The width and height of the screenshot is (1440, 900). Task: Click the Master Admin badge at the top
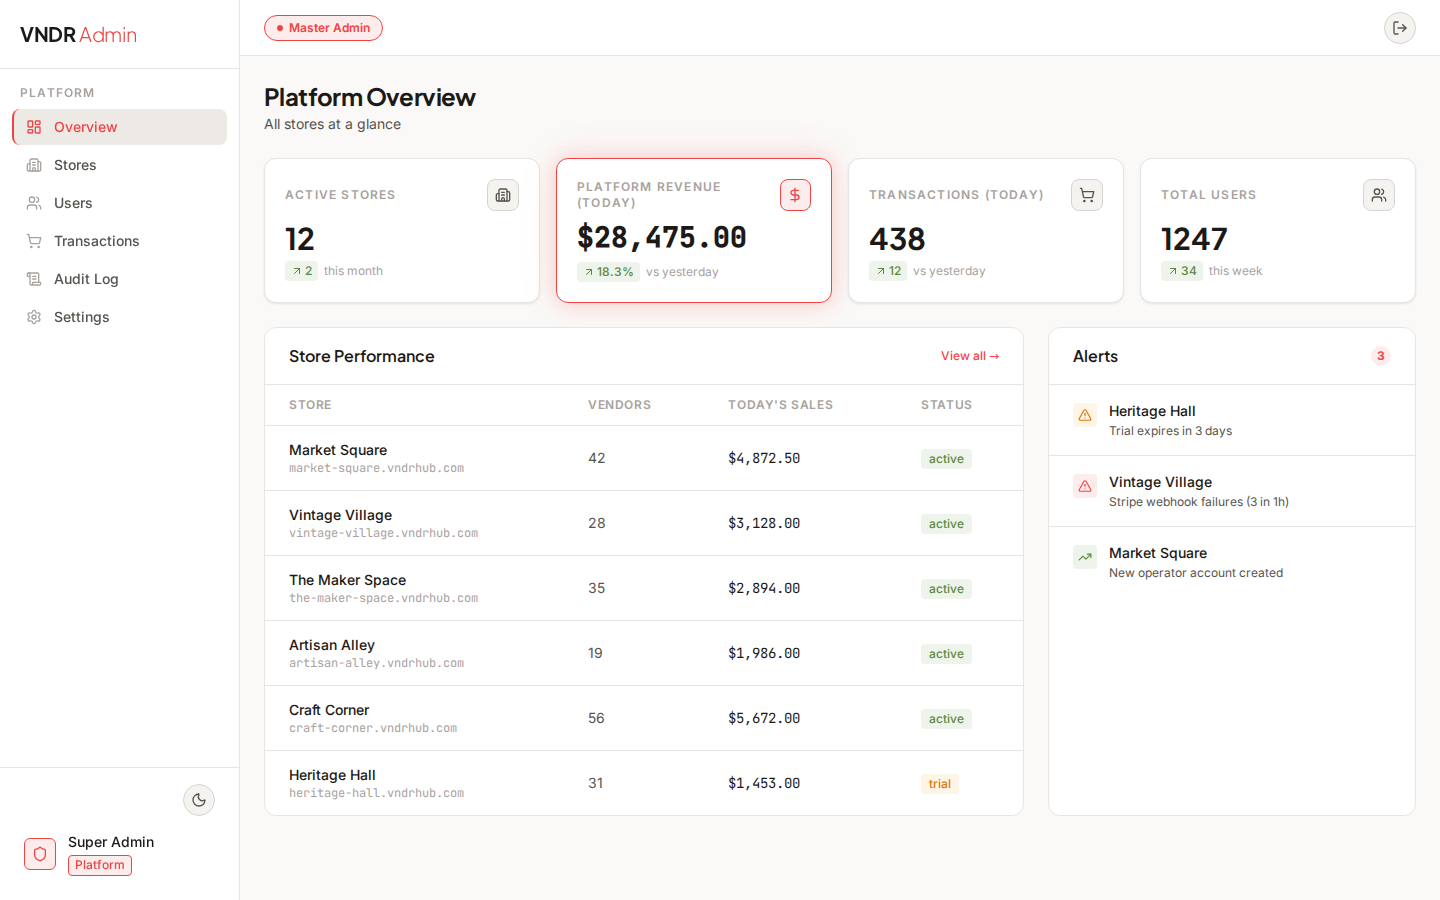[323, 28]
